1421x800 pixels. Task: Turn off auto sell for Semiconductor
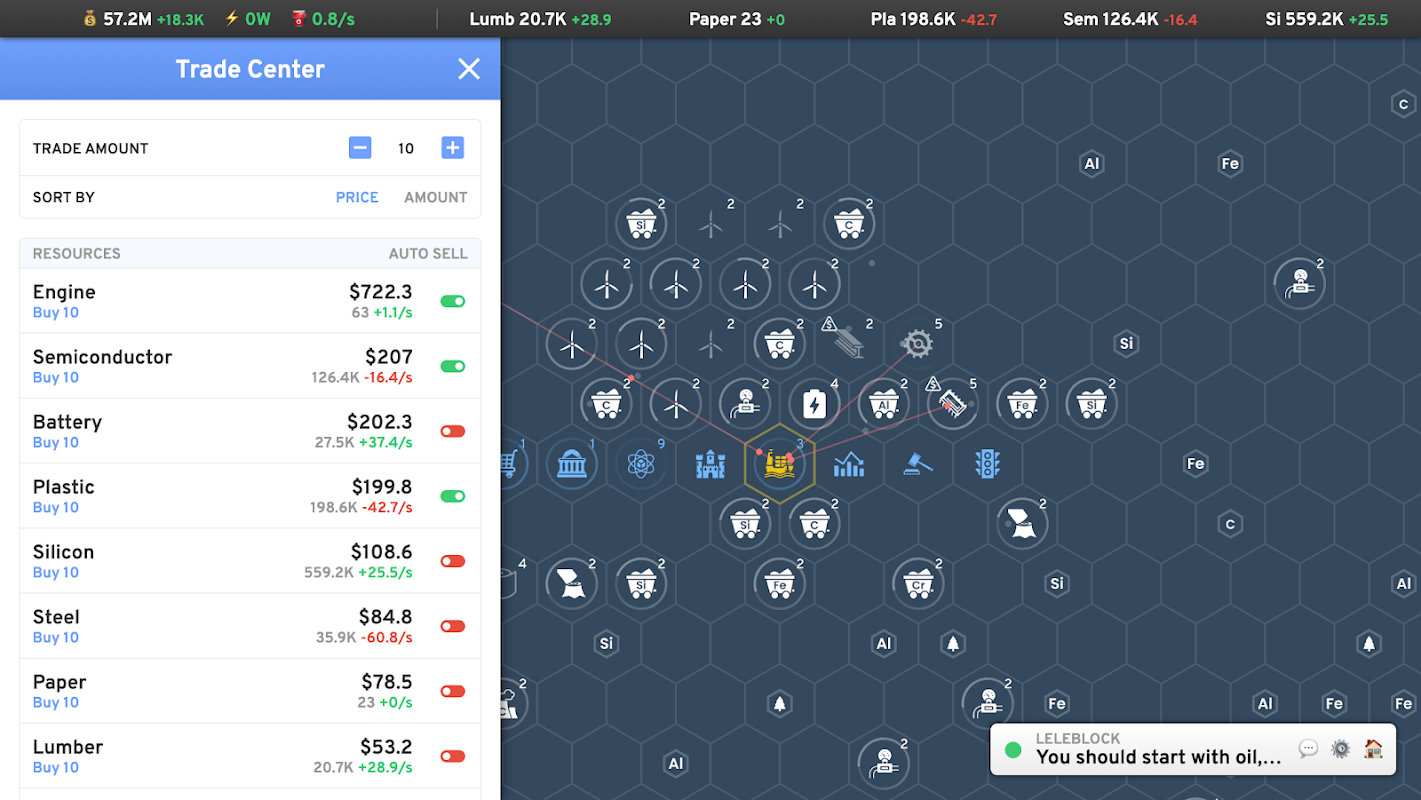pyautogui.click(x=453, y=366)
